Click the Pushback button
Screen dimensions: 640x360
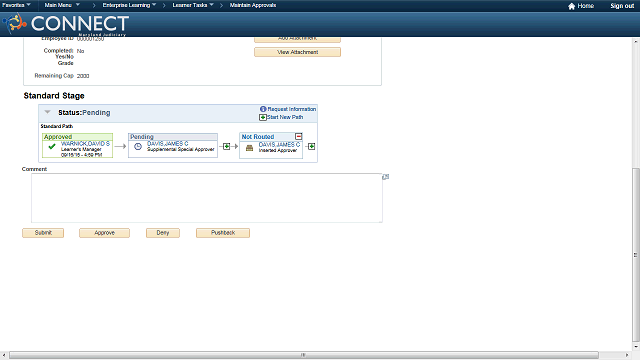click(223, 233)
